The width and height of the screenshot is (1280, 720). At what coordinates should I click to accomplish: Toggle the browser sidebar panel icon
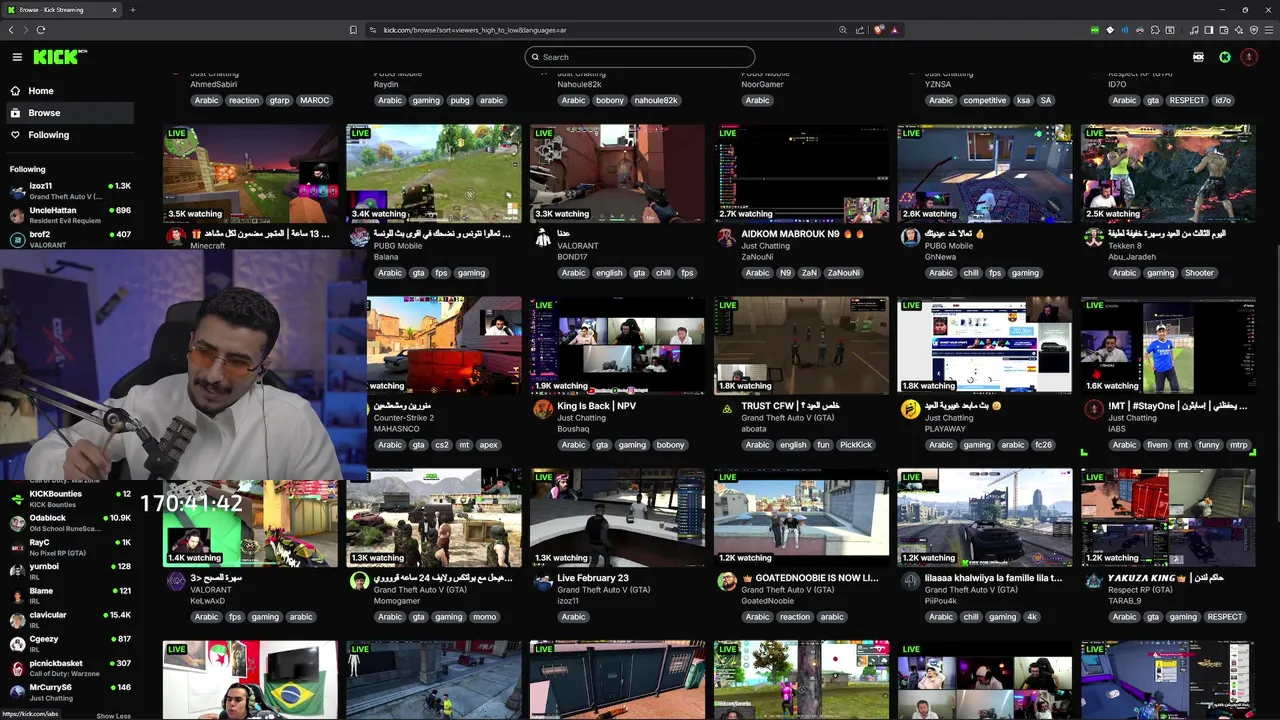(x=1209, y=30)
